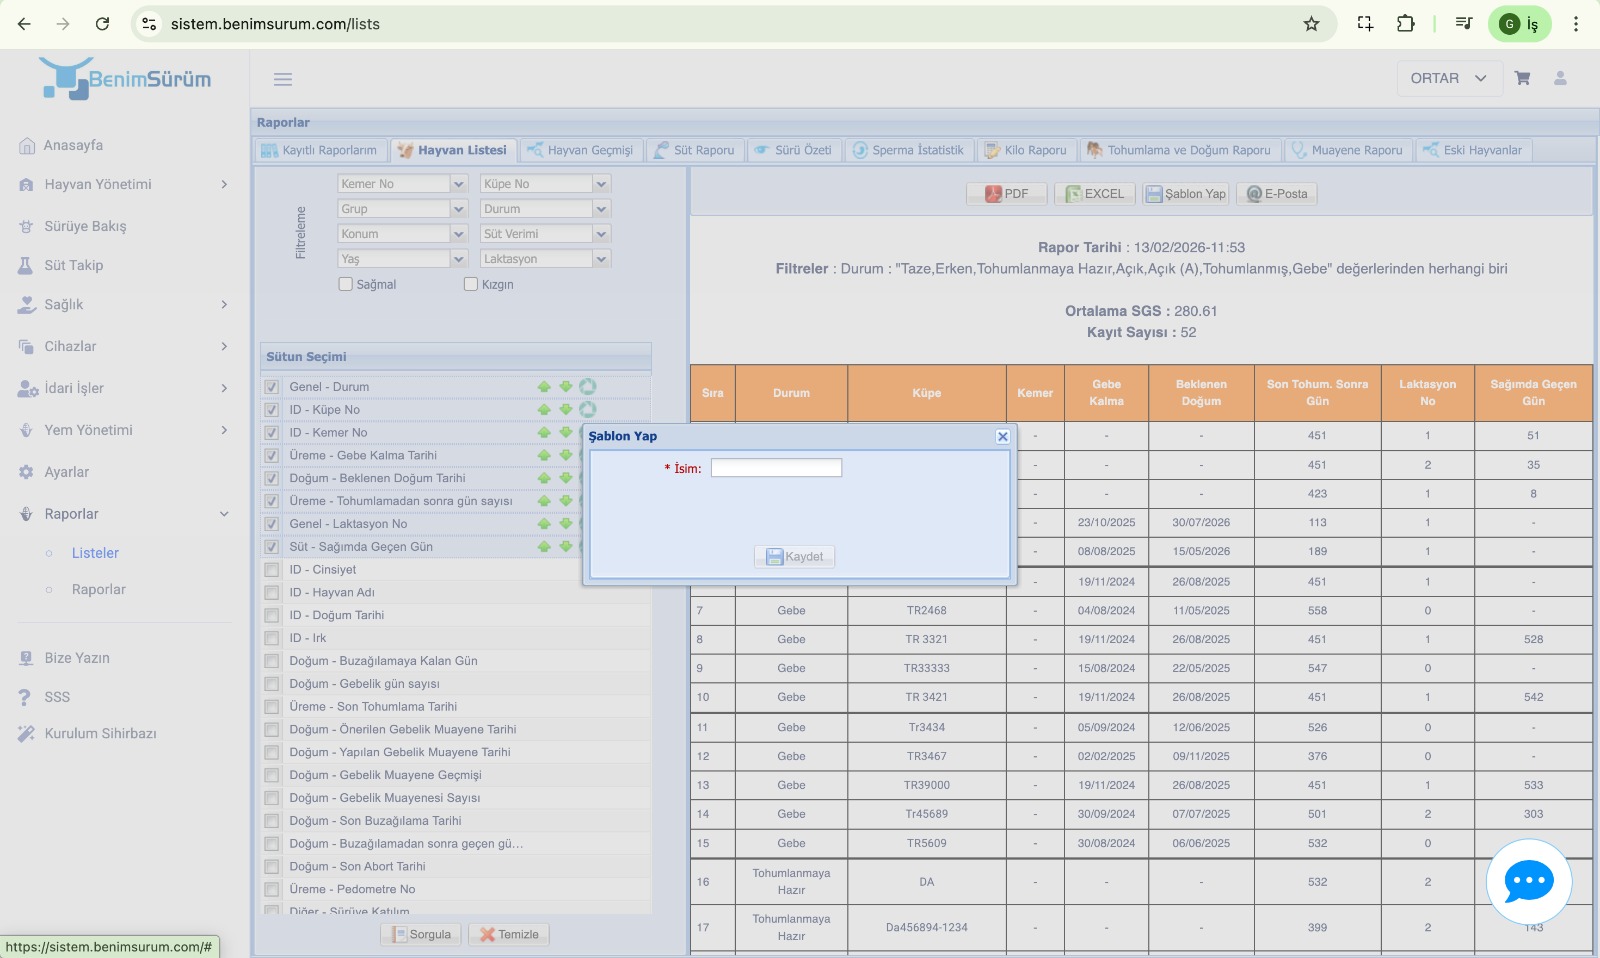
Task: Click the hamburger menu icon
Action: 283,79
